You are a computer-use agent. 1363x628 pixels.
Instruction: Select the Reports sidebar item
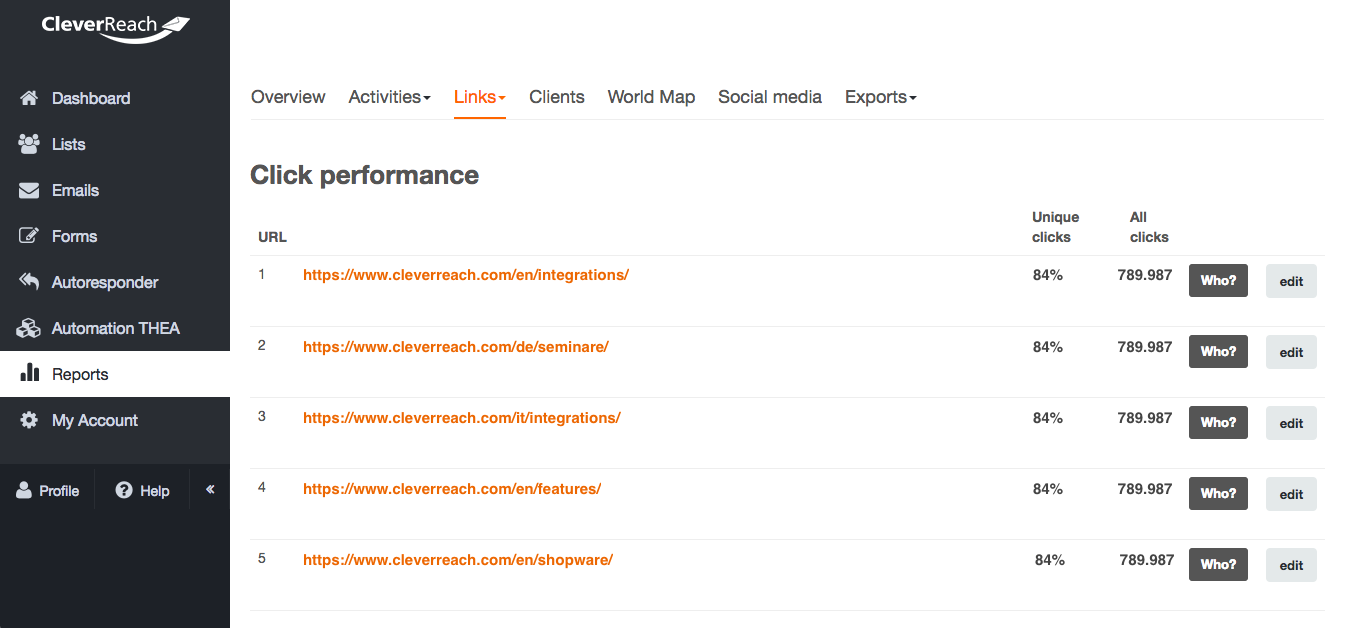pyautogui.click(x=115, y=374)
